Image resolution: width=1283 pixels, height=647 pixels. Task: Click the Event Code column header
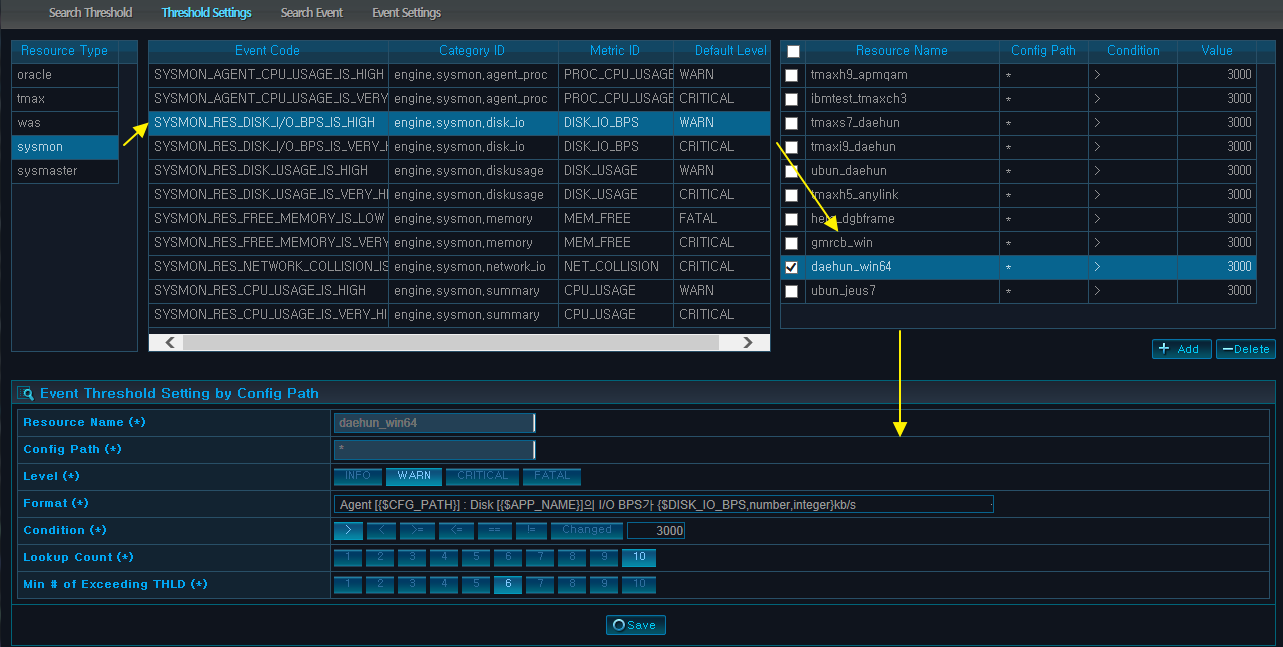pos(268,51)
